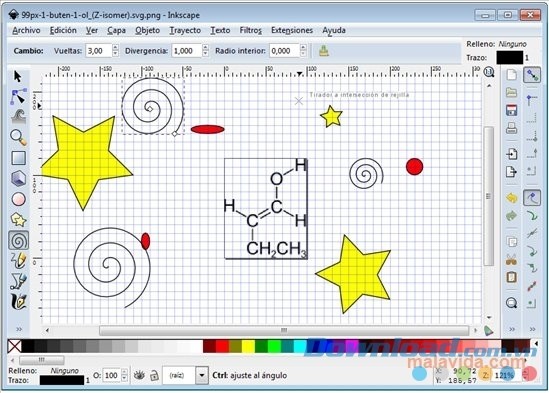Click the opacity O: spinner arrows
The width and height of the screenshot is (549, 393).
(124, 375)
